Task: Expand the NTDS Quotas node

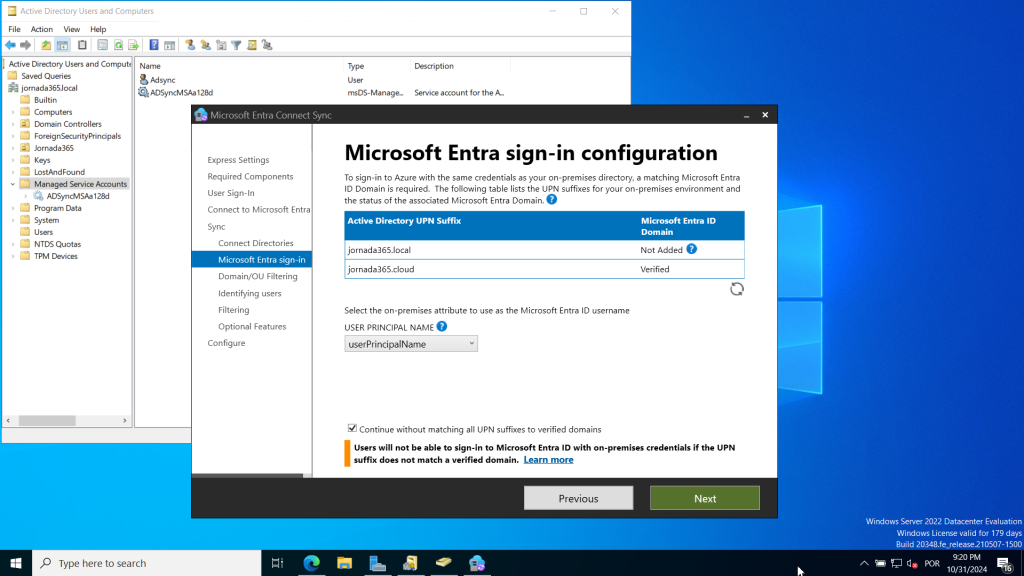Action: pyautogui.click(x=13, y=244)
